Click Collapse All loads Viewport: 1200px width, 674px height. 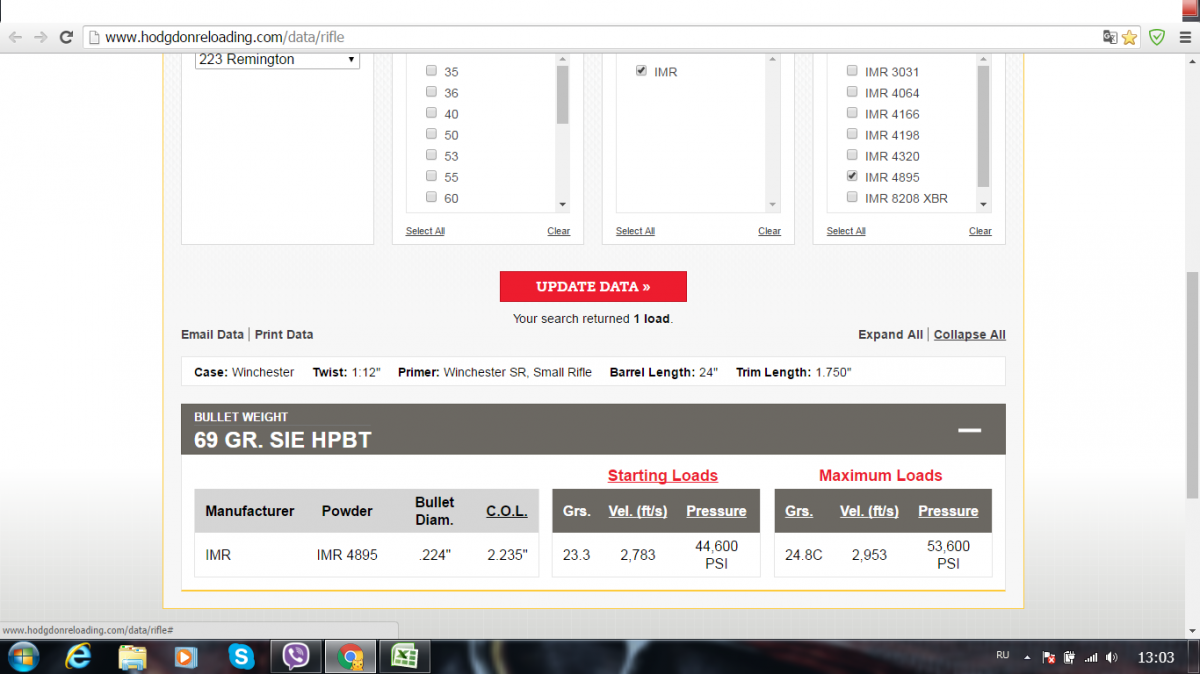point(970,334)
